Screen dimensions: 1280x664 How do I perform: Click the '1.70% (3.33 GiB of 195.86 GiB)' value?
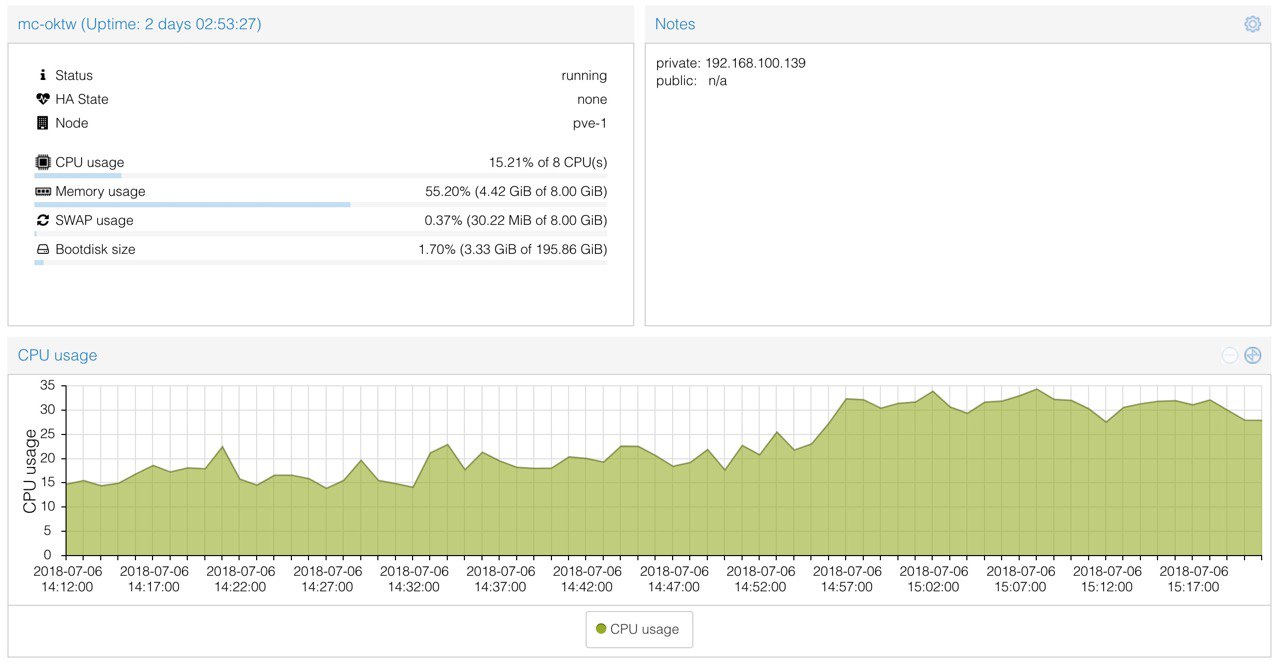click(512, 249)
